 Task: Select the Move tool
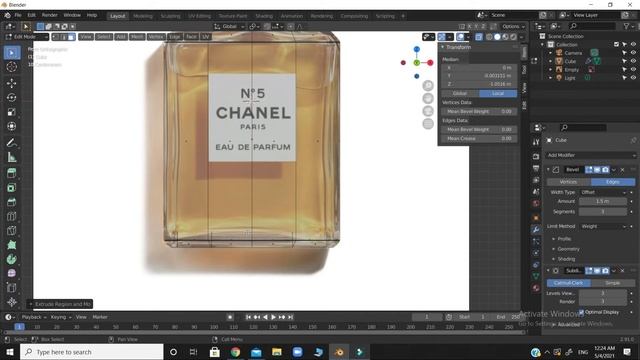[12, 83]
